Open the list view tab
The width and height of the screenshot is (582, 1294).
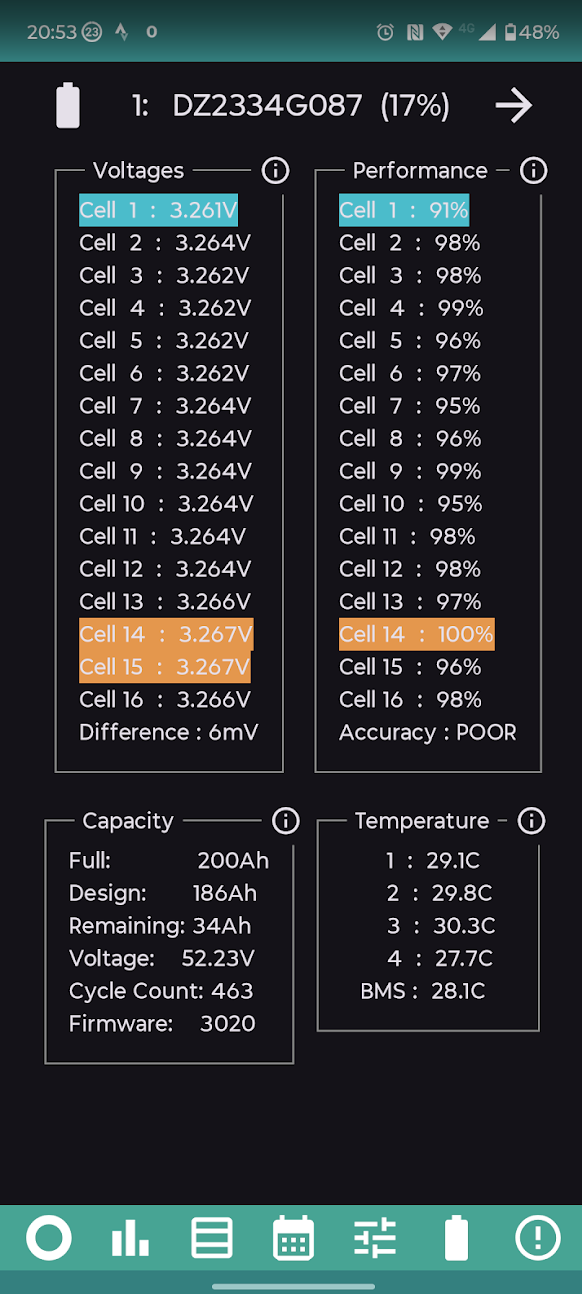coord(212,1239)
